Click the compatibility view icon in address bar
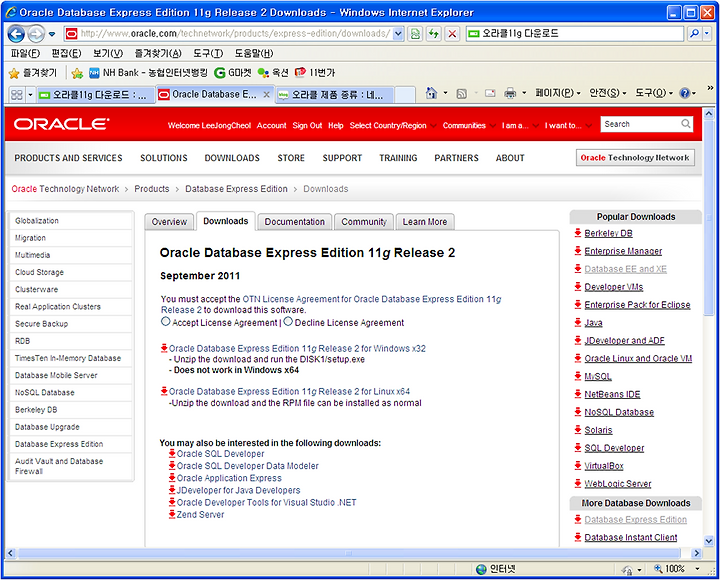Image resolution: width=720 pixels, height=580 pixels. tap(415, 34)
